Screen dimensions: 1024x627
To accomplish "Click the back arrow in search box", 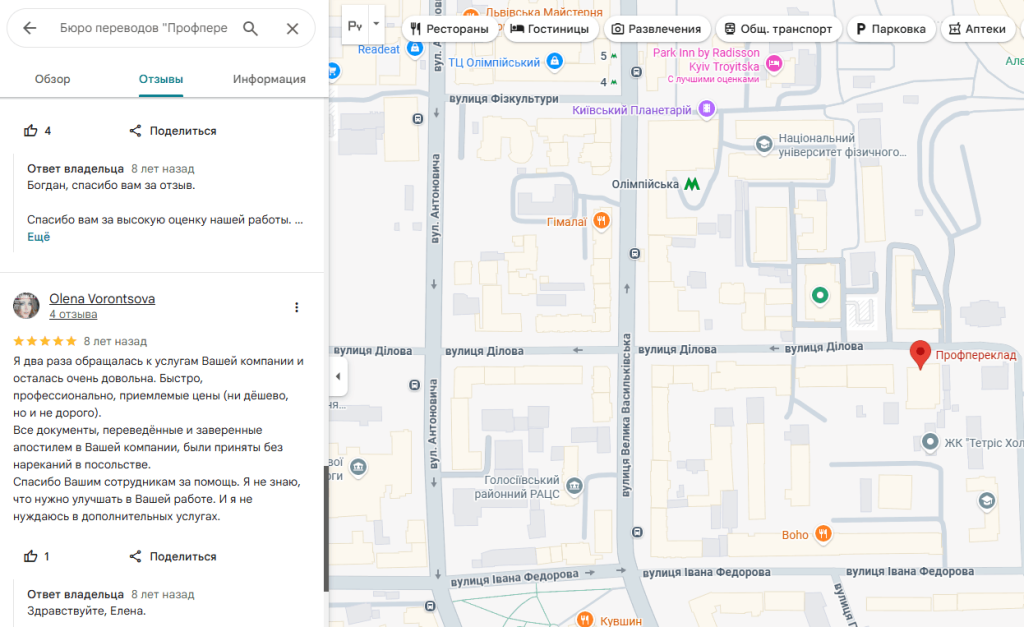I will (29, 28).
